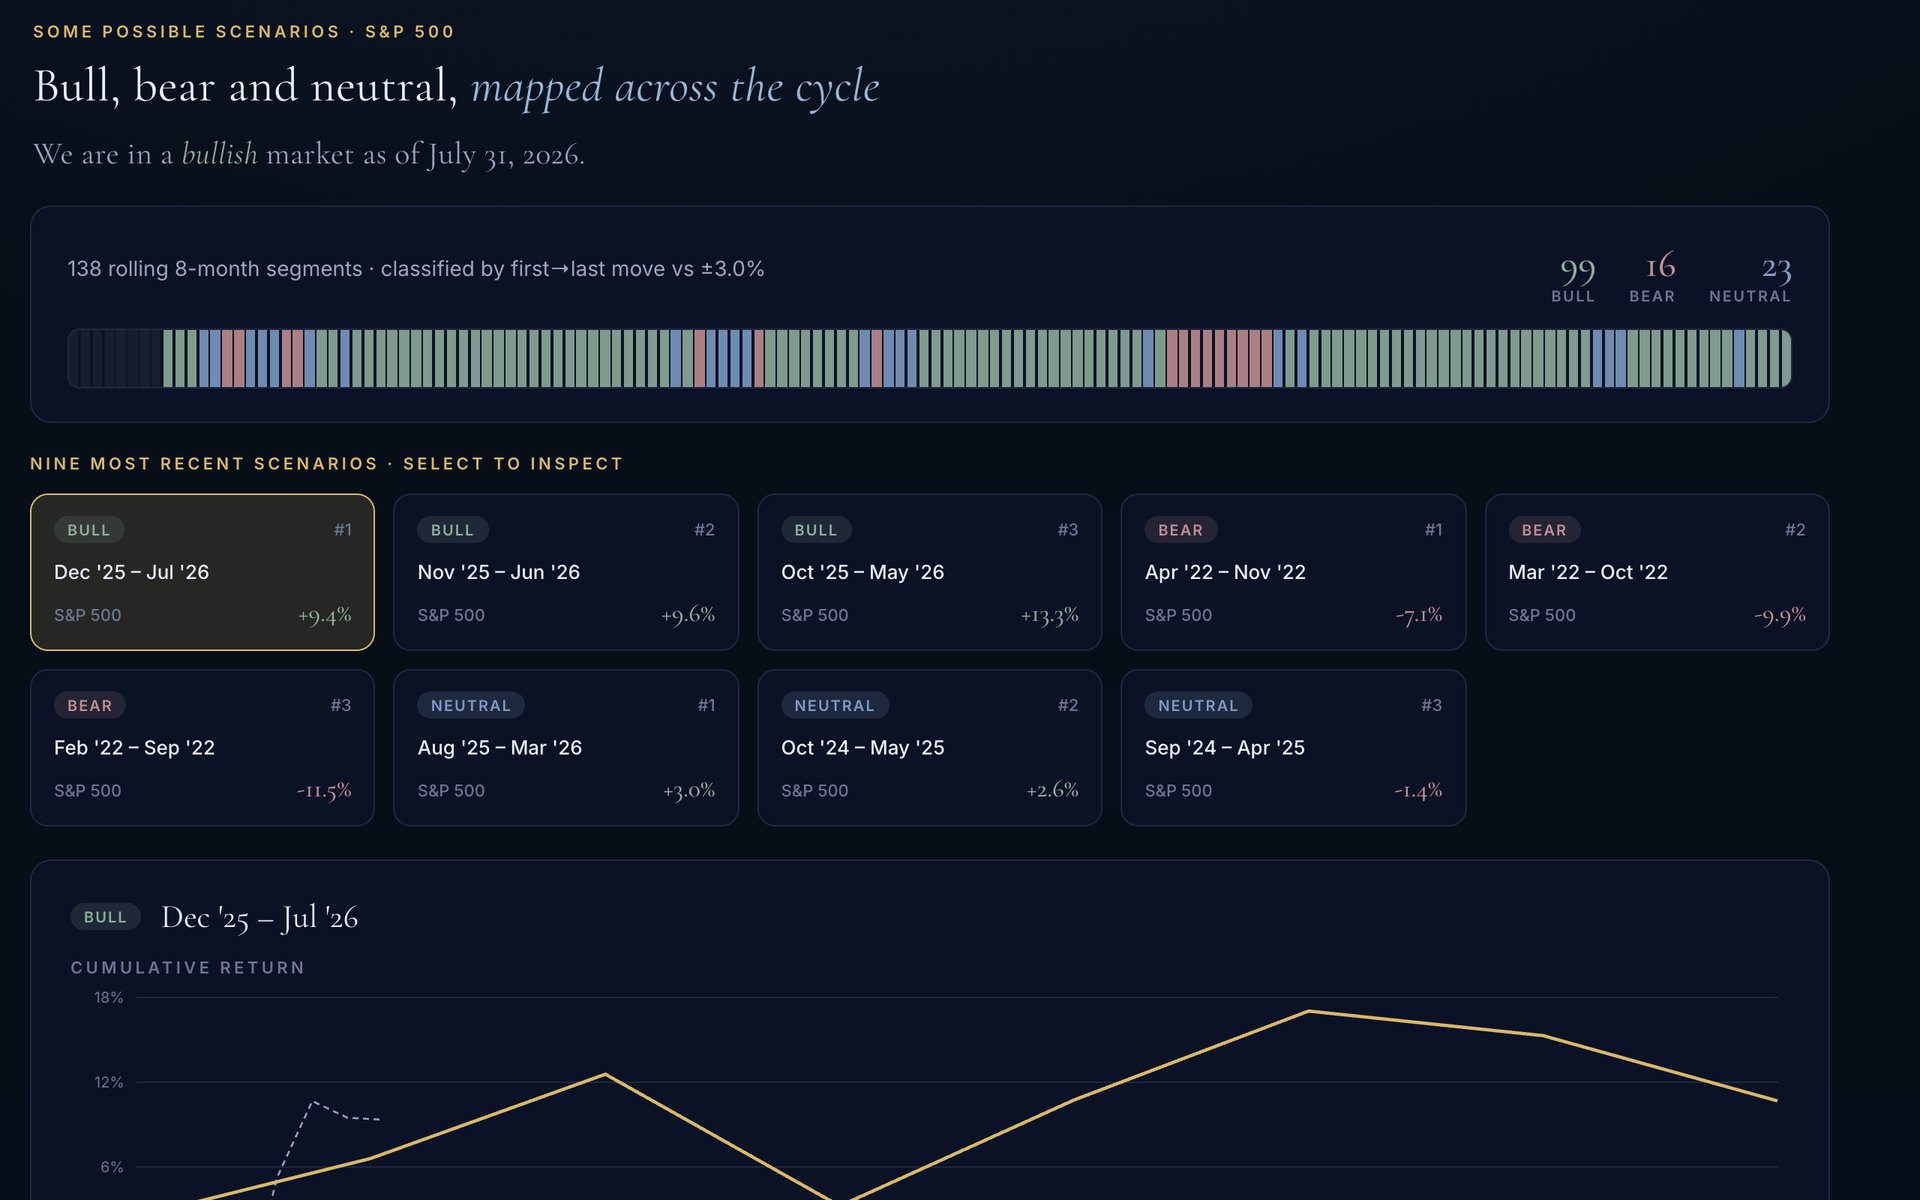Select the Dec '25 – Jul '26 bull scenario card
Screen dimensions: 1920x1200
click(x=202, y=572)
